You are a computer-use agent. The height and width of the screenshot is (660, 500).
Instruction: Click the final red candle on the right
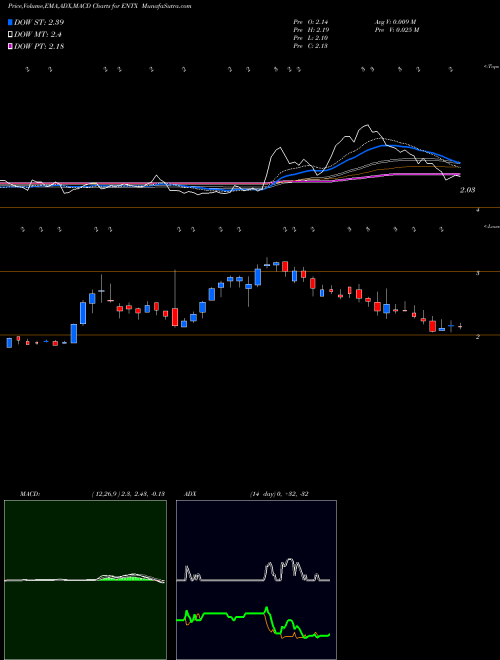point(460,326)
